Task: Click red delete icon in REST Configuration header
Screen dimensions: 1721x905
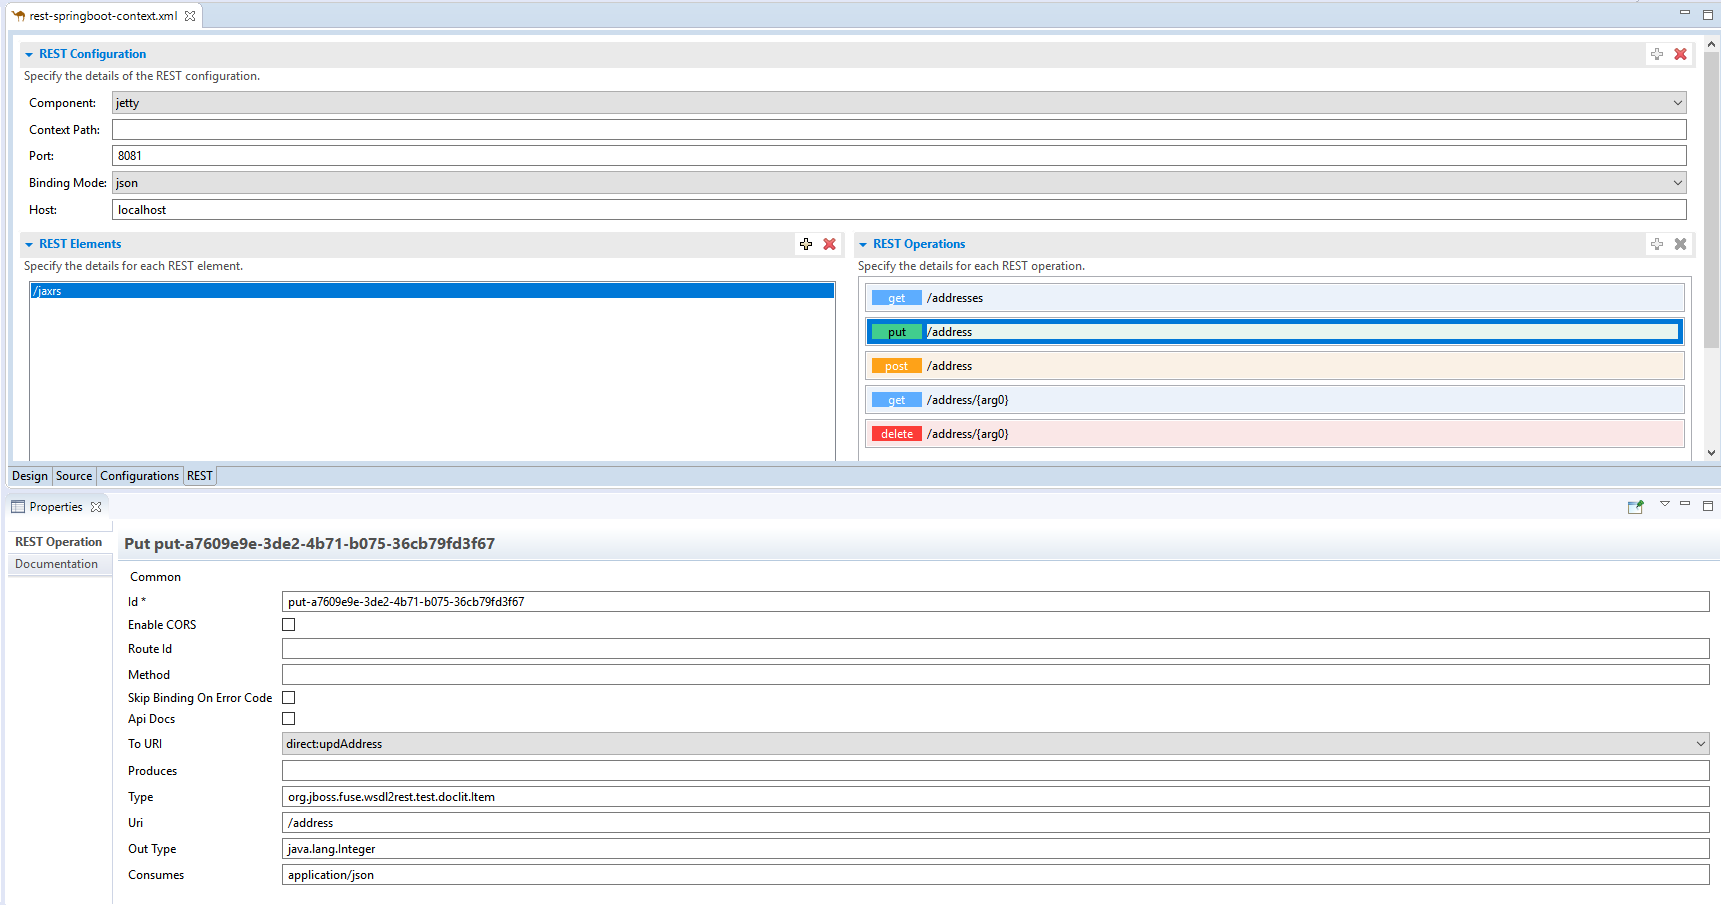Action: pos(1680,54)
